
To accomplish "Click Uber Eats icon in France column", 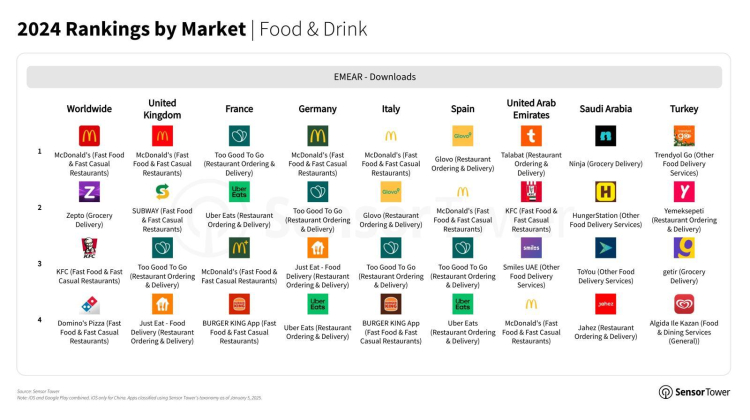I will 239,192.
